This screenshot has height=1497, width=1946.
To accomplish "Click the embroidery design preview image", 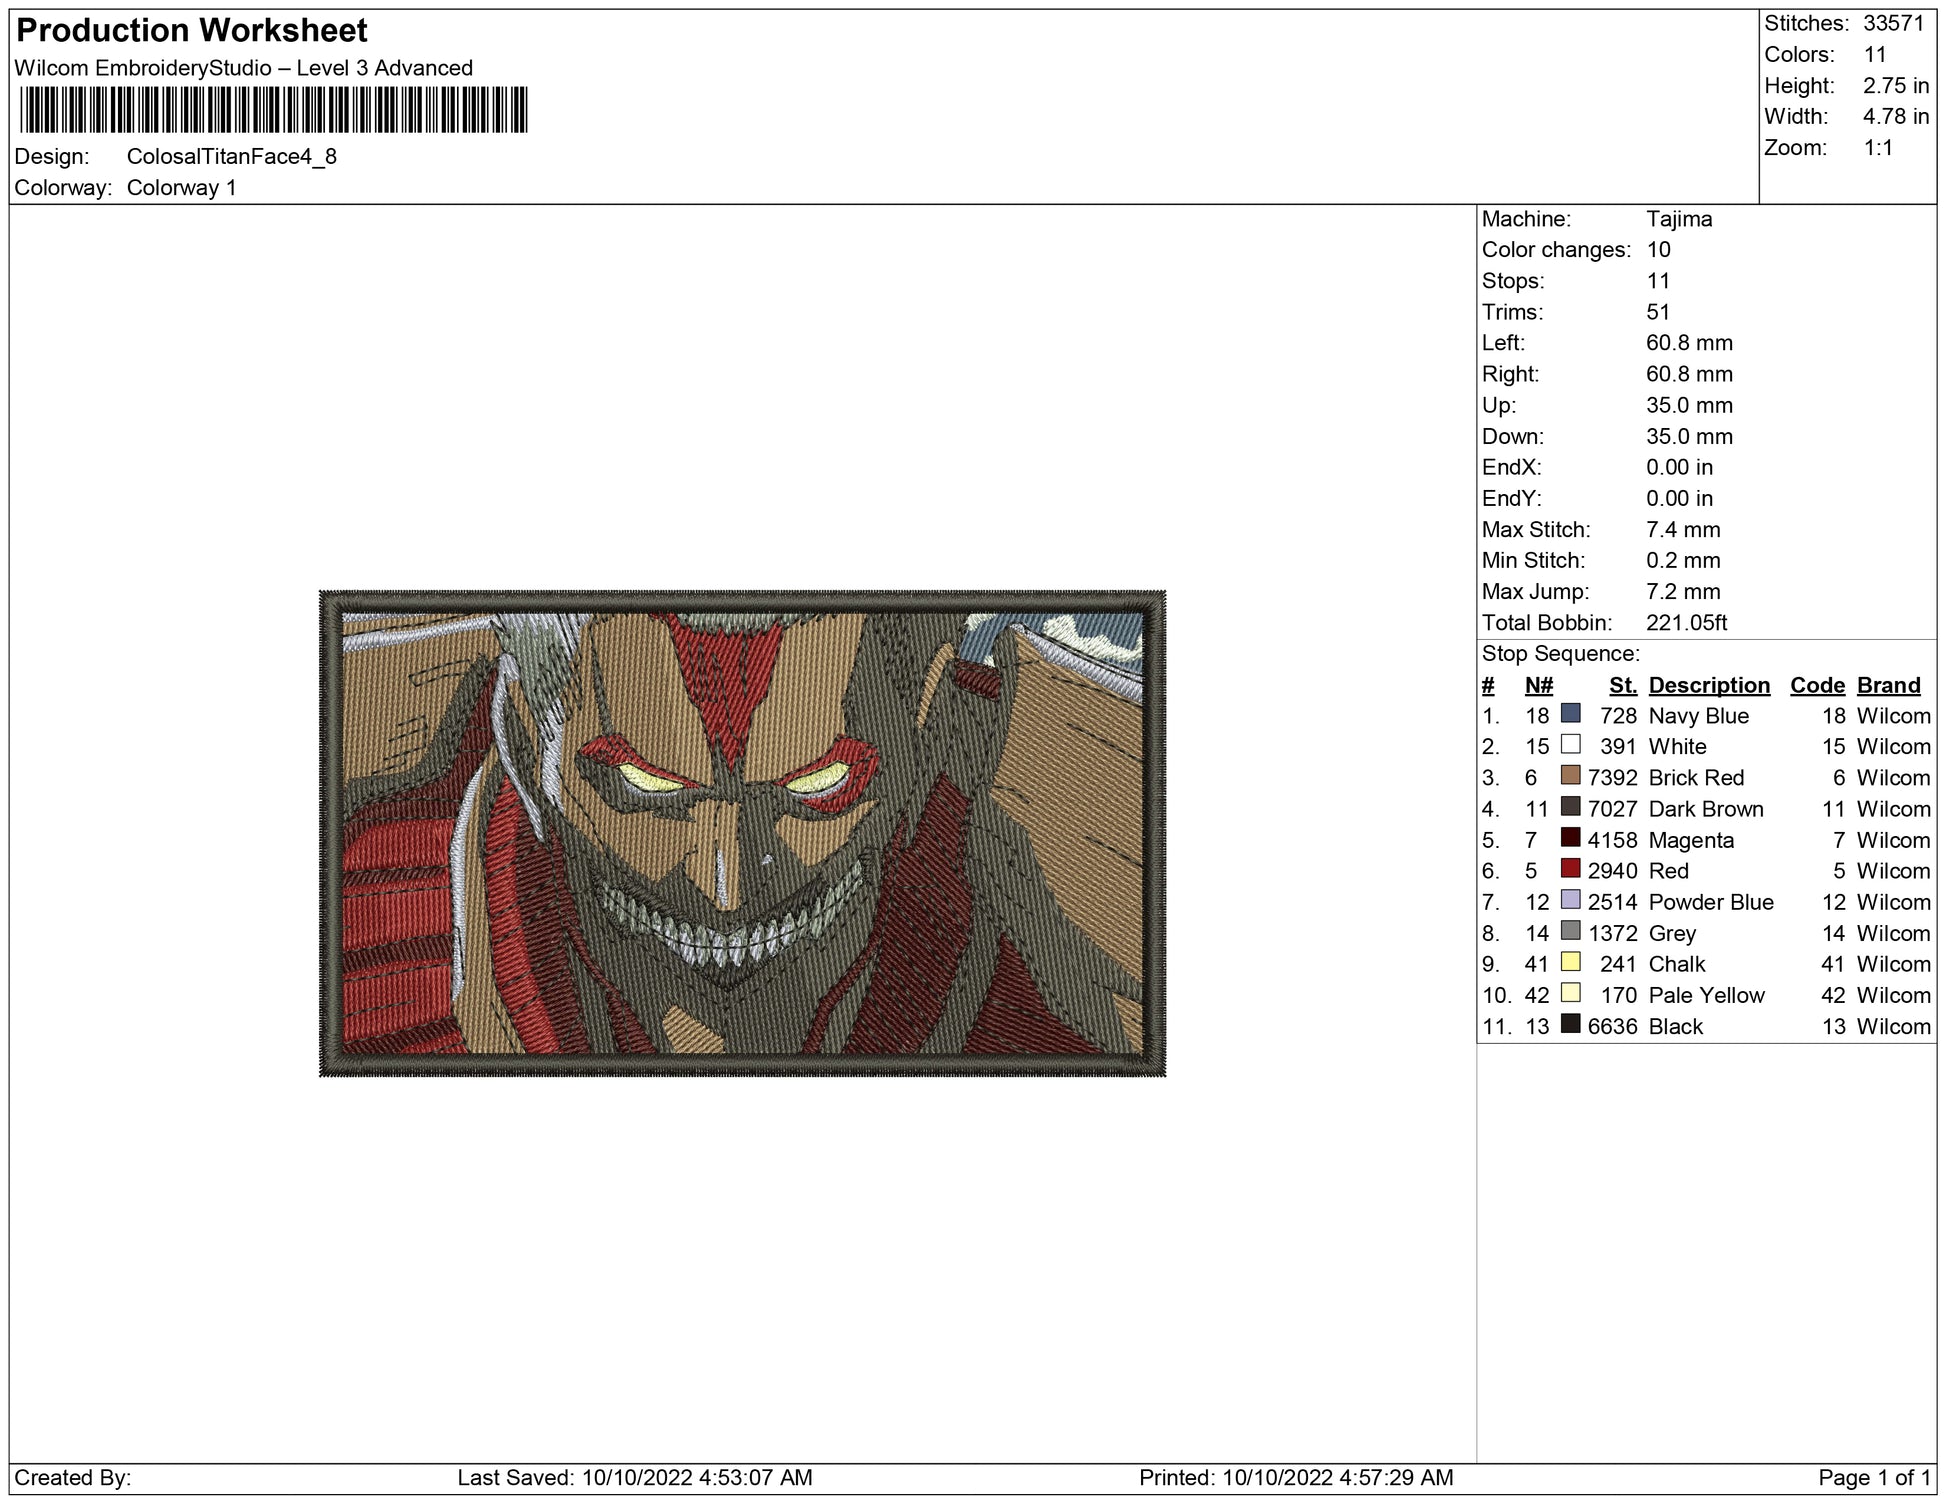I will [x=742, y=833].
